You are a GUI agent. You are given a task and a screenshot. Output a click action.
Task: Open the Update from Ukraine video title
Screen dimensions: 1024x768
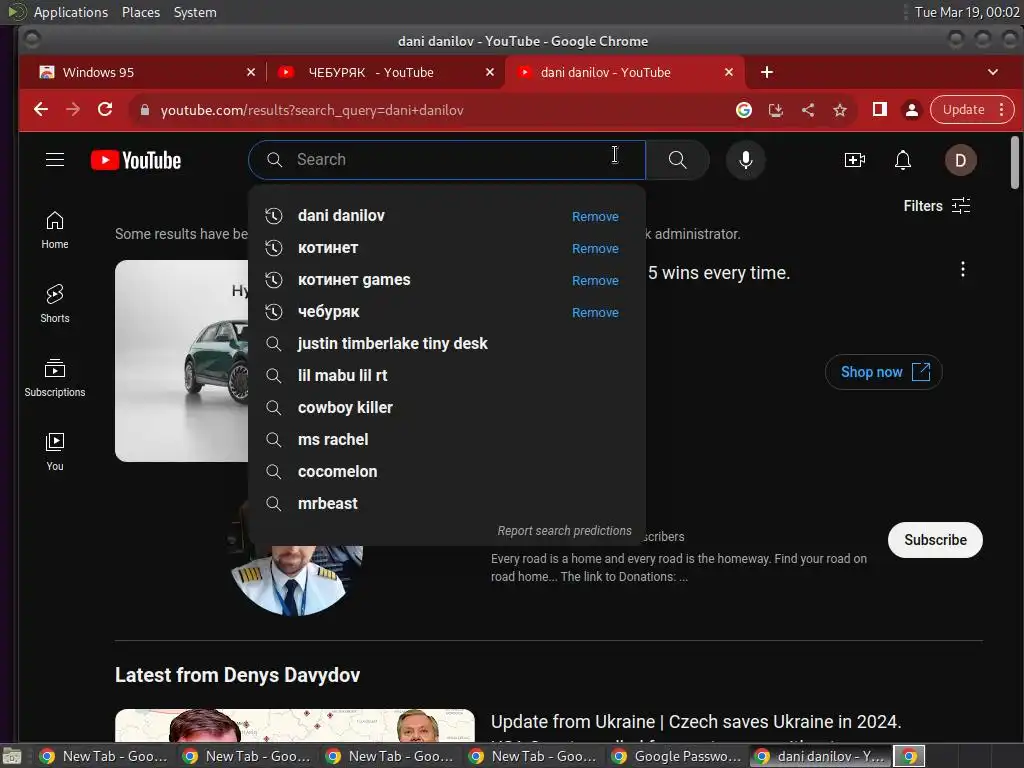point(696,722)
